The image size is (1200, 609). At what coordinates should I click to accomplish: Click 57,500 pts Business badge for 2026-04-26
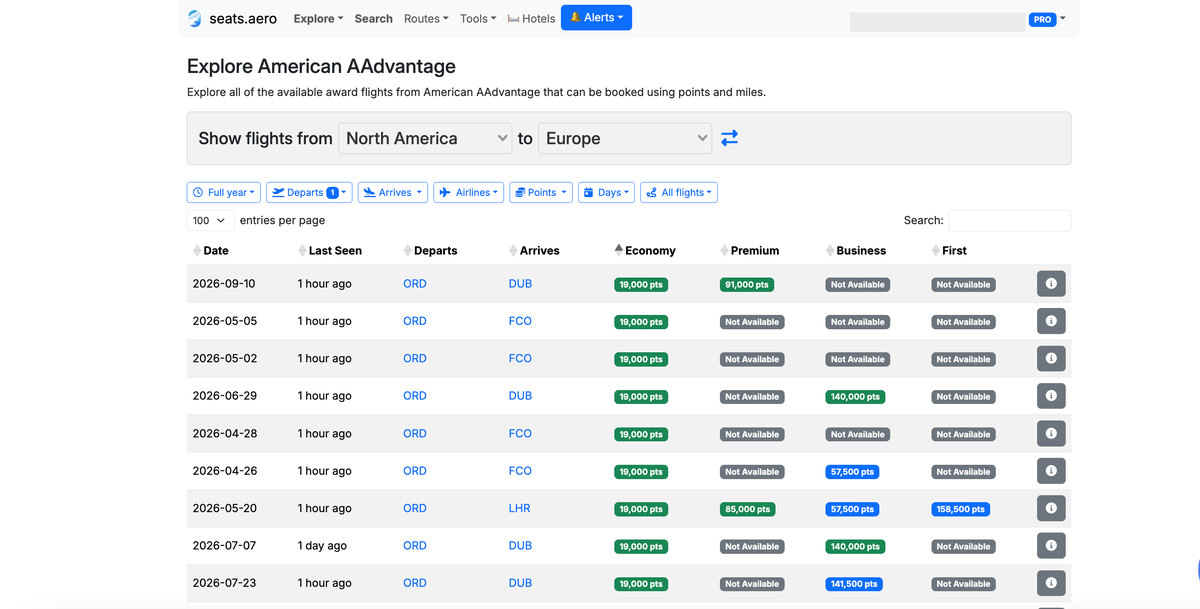point(853,472)
